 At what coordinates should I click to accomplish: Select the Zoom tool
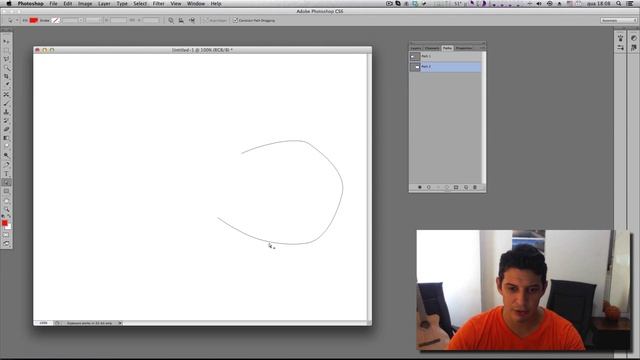click(x=6, y=209)
